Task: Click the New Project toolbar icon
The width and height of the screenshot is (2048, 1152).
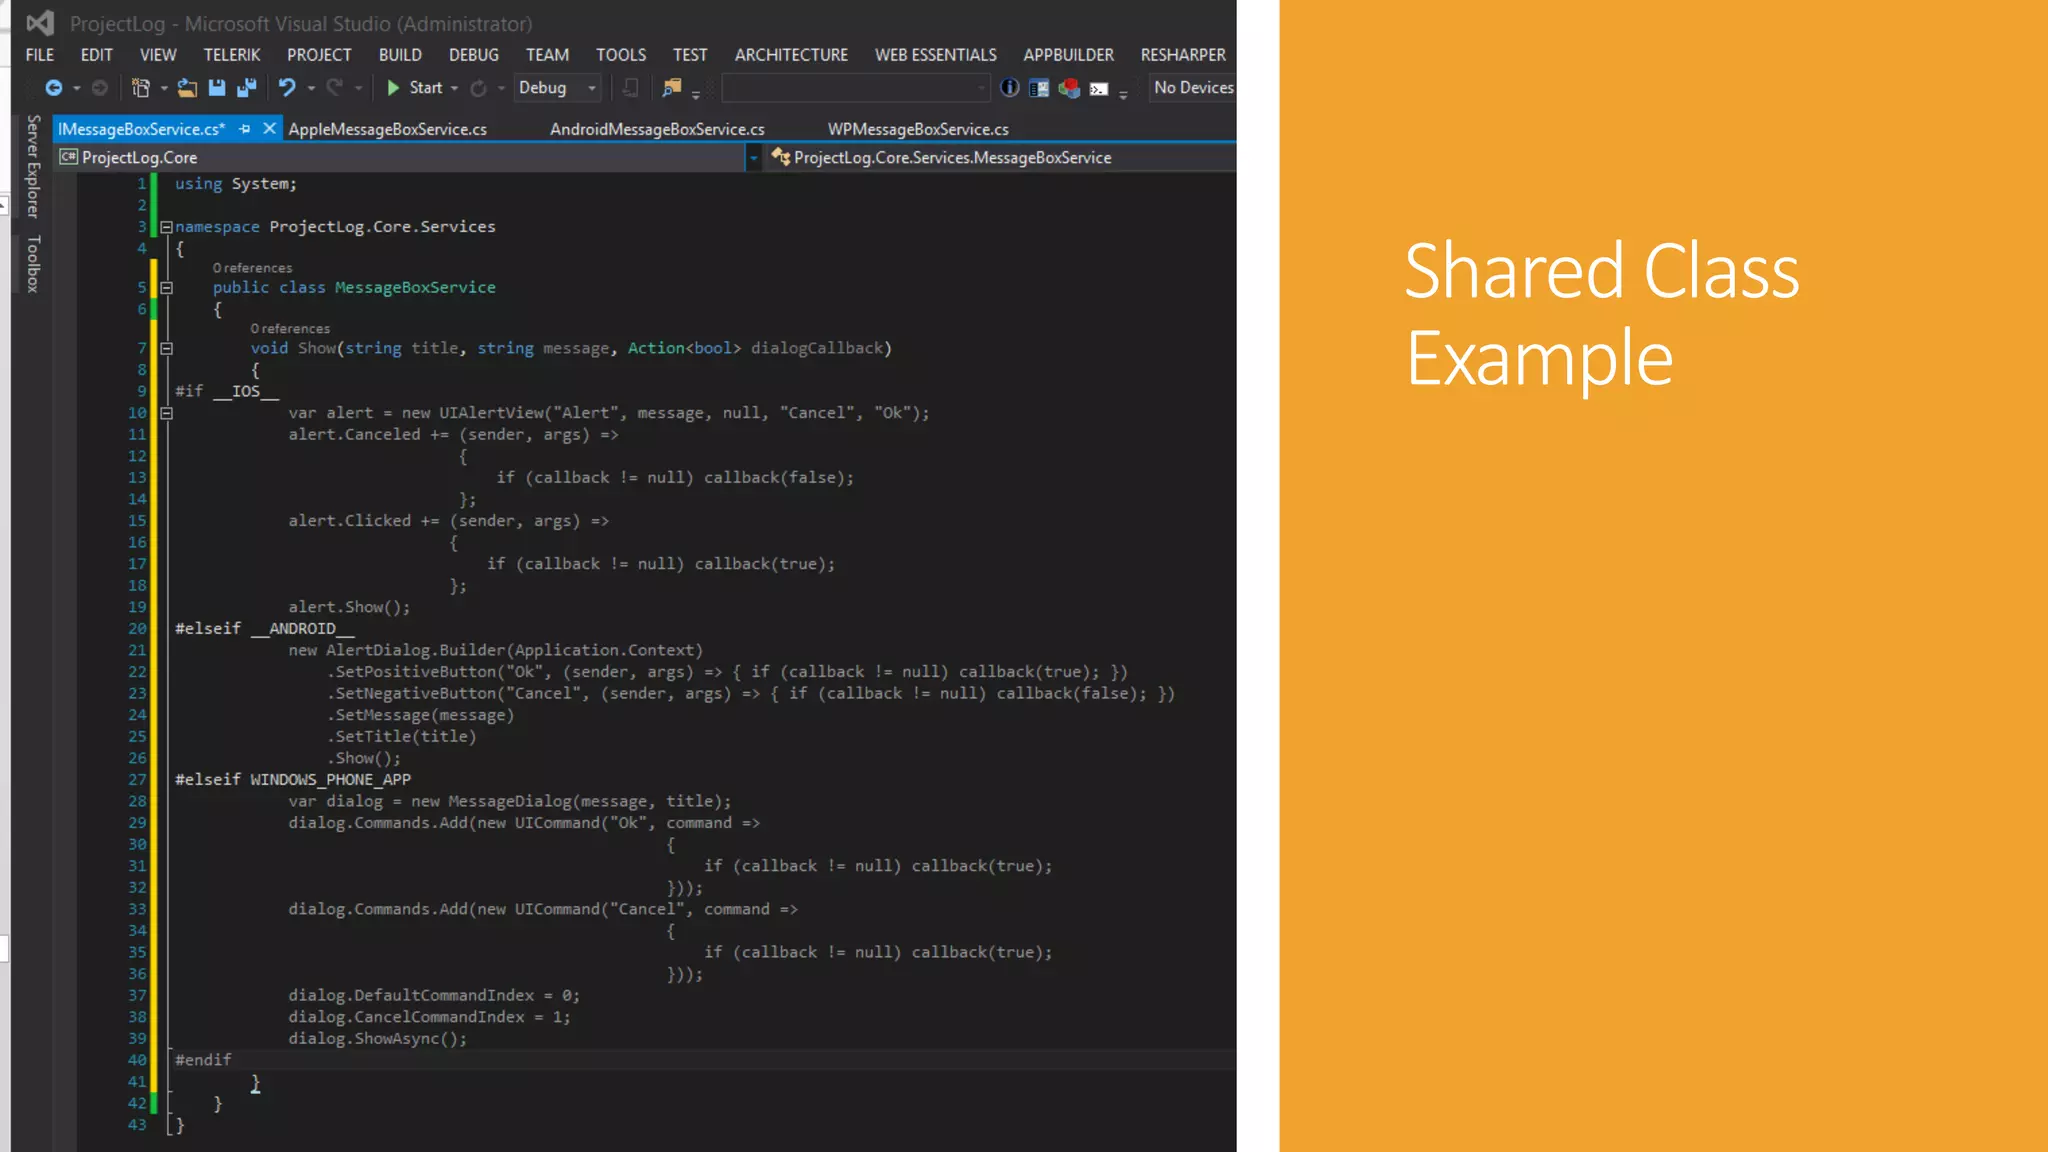Action: pos(141,88)
